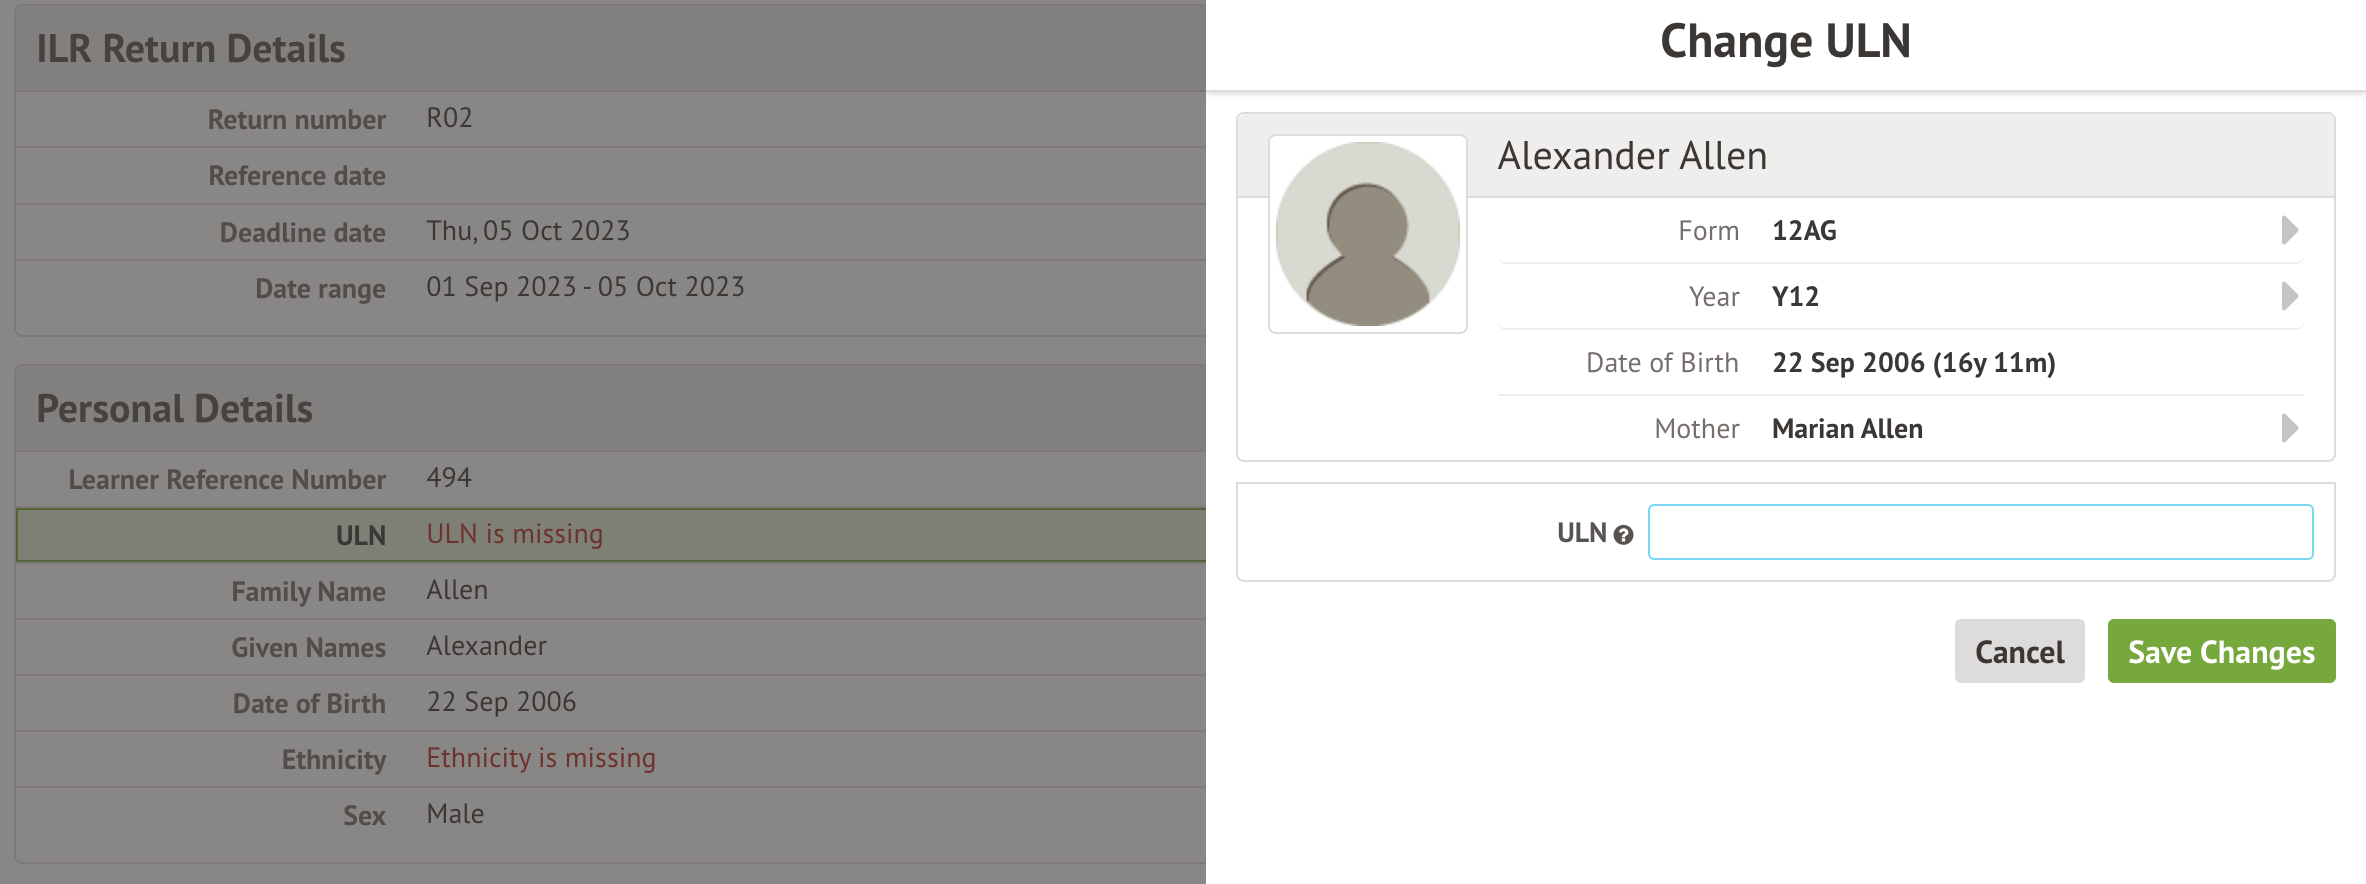Click Alexander Allen's profile avatar

(1367, 234)
